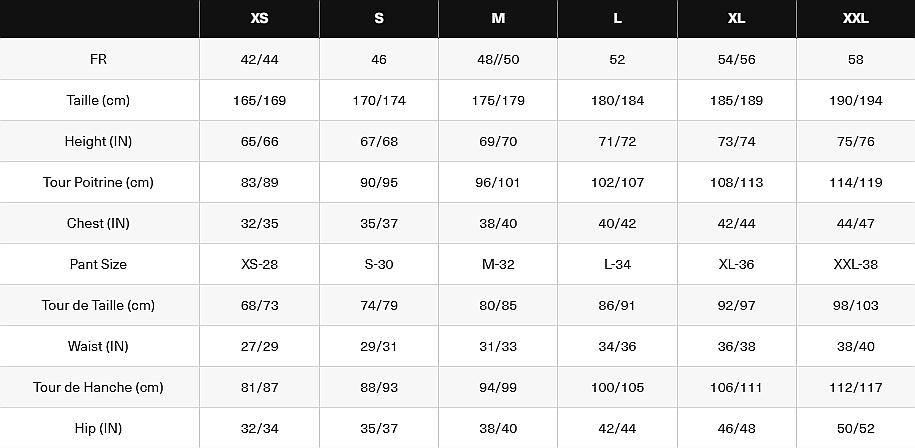The width and height of the screenshot is (915, 448).
Task: Click the Tour de Taille (cm) label
Action: [98, 306]
